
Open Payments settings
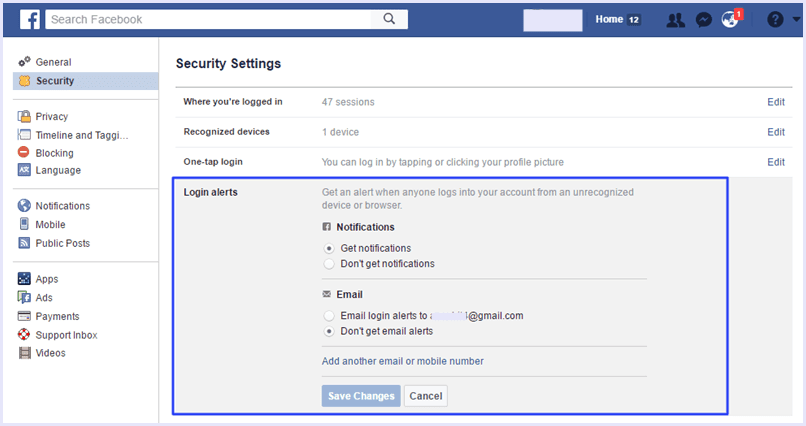58,316
